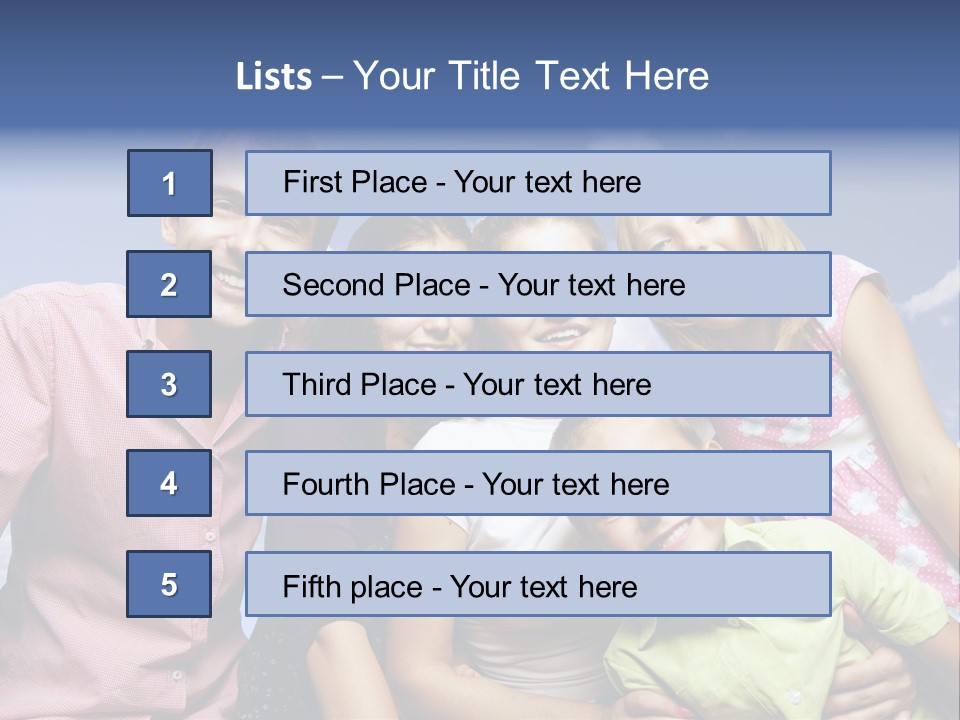Click the bold word Lists in title
This screenshot has height=720, width=960.
pos(274,76)
